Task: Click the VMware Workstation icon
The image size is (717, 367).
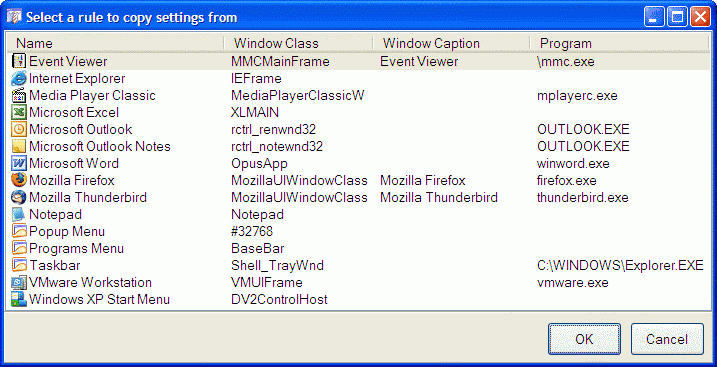Action: coord(19,282)
